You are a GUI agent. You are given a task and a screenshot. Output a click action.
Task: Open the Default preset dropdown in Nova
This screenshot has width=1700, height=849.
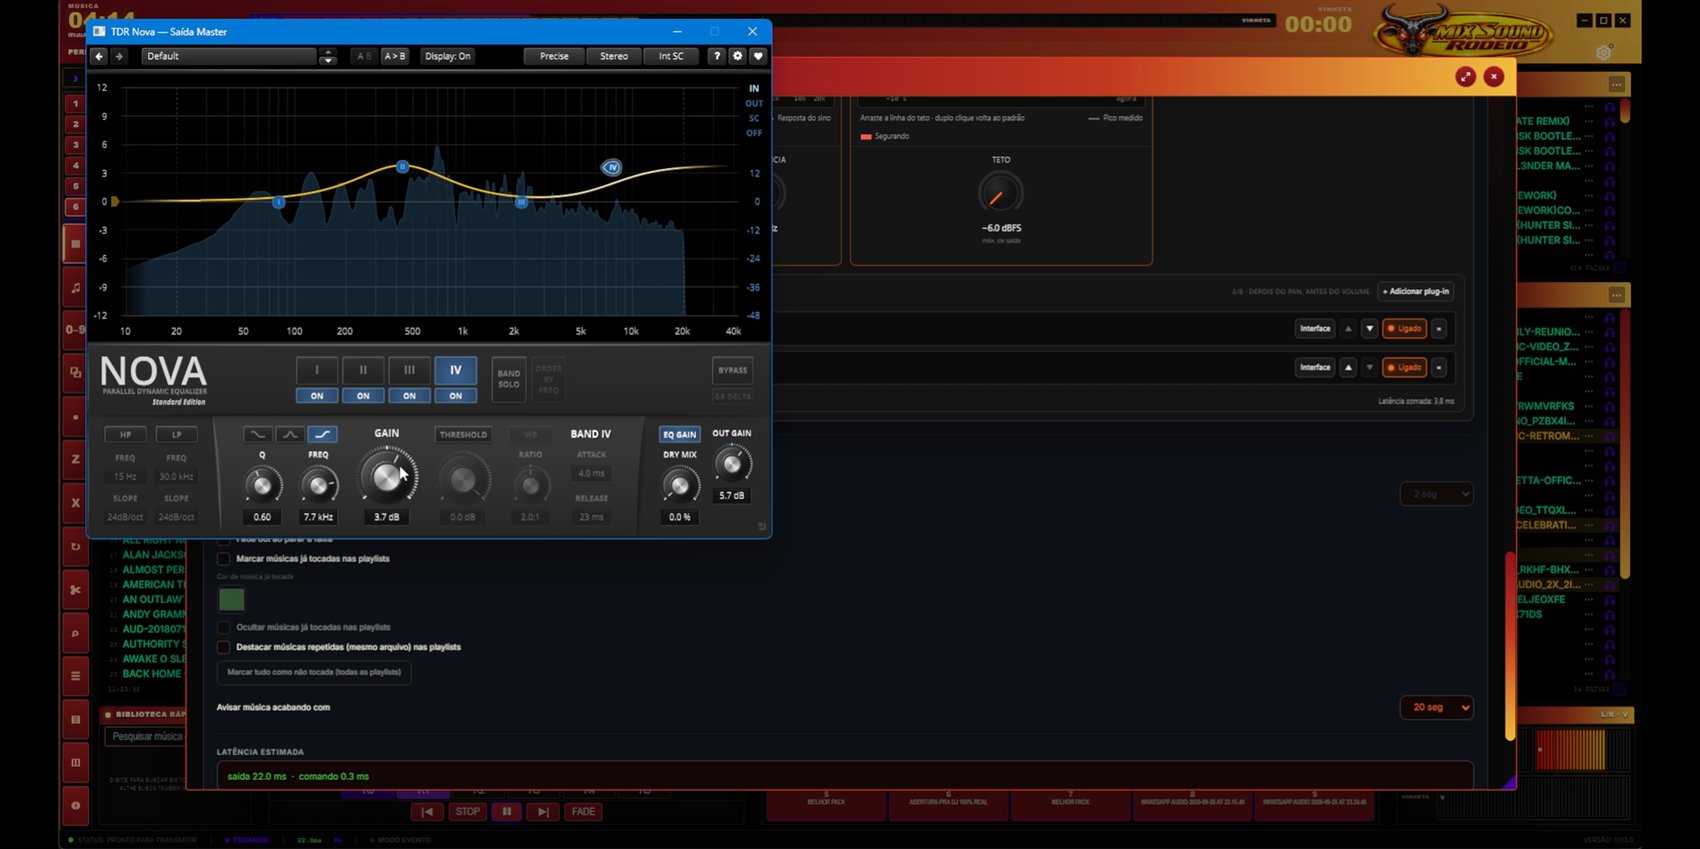[229, 56]
